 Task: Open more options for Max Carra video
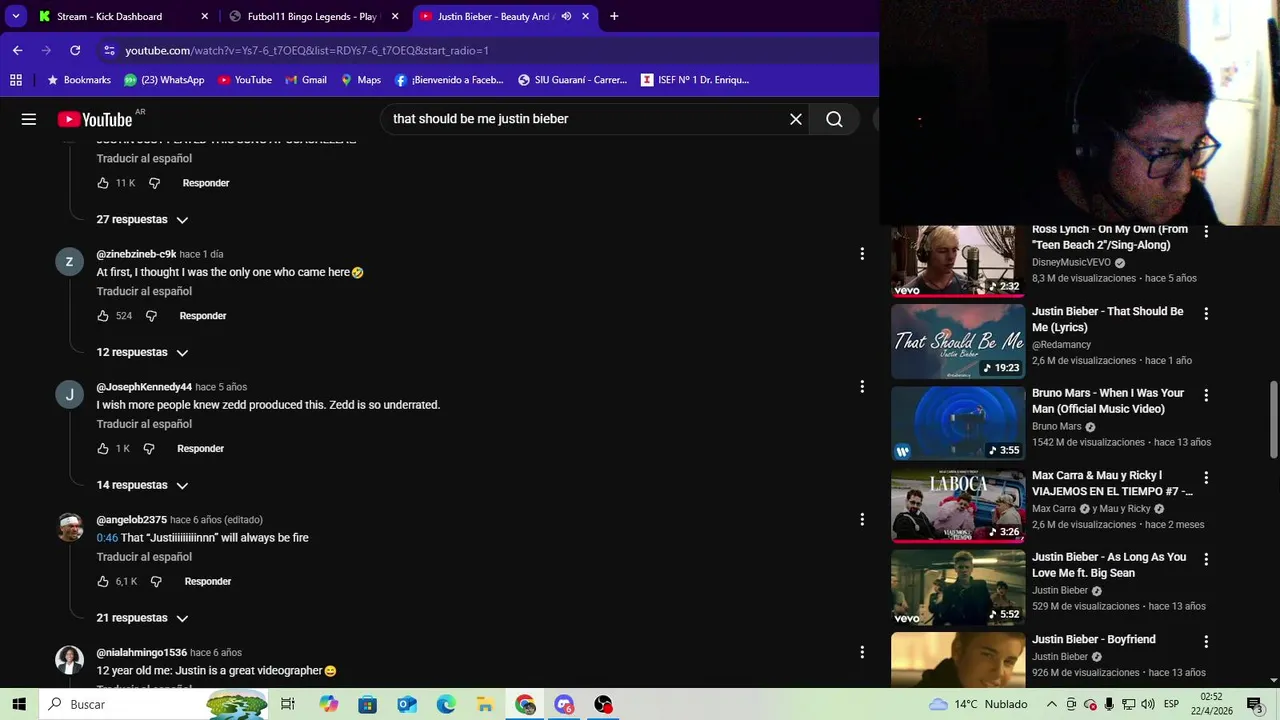tap(1206, 477)
